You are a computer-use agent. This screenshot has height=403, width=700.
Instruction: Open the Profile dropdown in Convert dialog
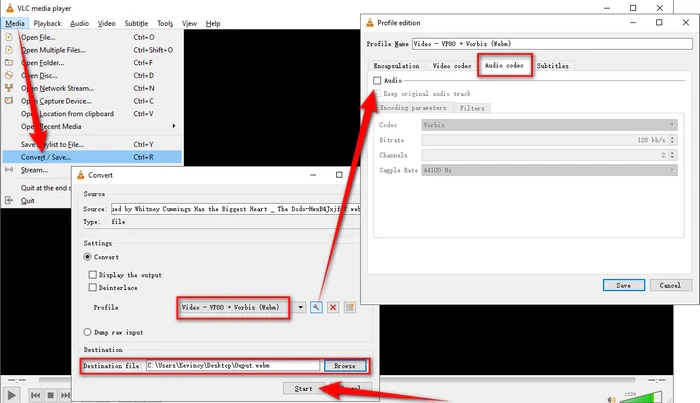300,307
